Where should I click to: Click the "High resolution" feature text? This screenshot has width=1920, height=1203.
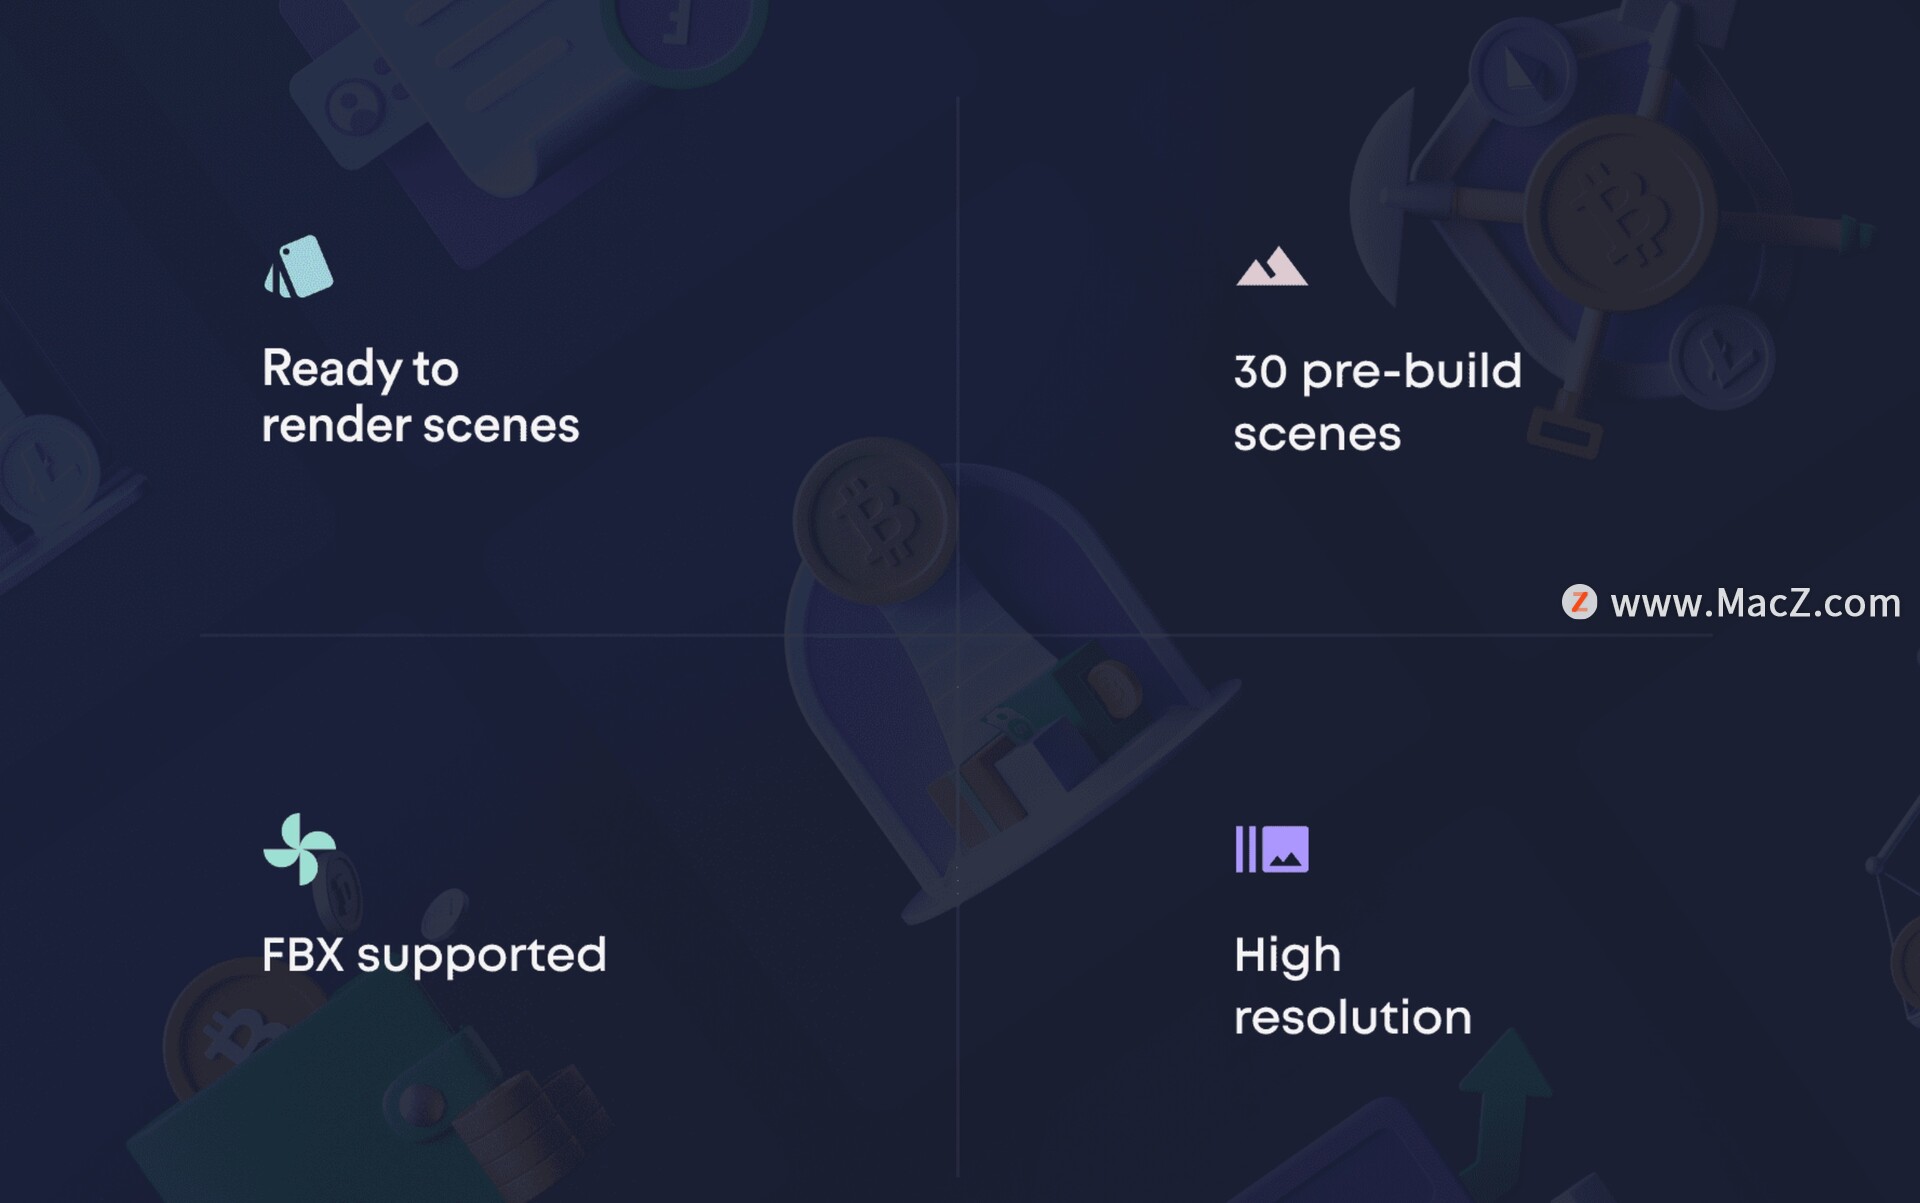pos(1352,986)
